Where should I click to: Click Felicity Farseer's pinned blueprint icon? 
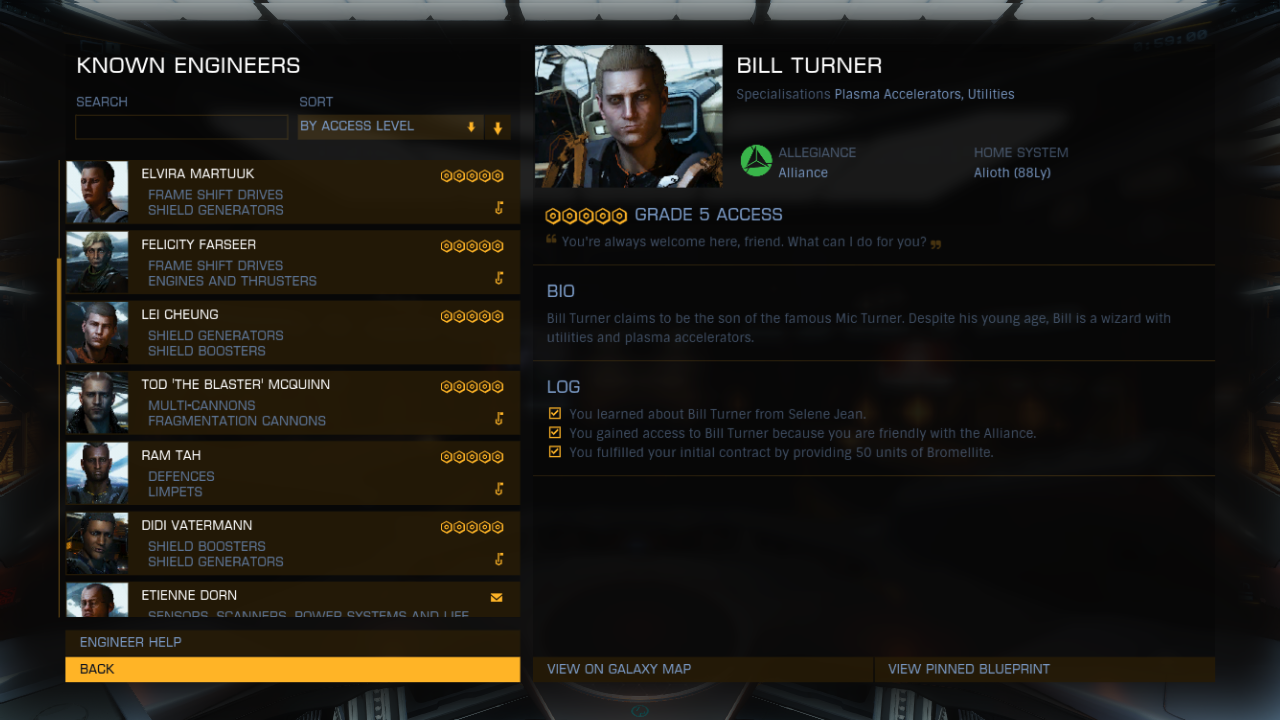(499, 278)
